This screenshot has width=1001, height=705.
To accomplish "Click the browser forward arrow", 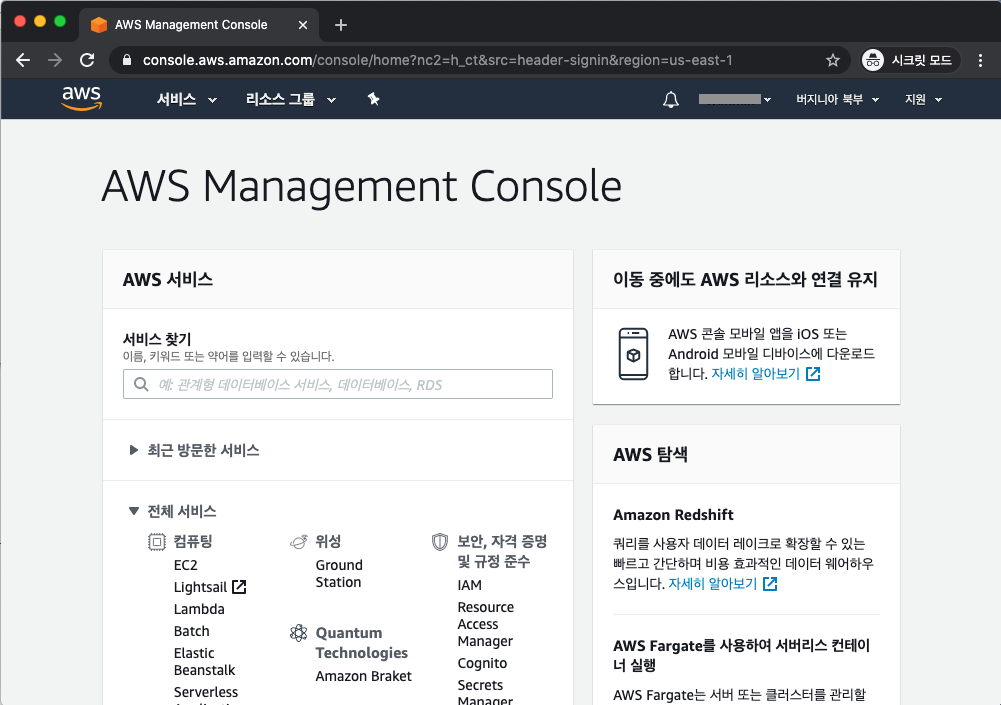I will point(55,60).
